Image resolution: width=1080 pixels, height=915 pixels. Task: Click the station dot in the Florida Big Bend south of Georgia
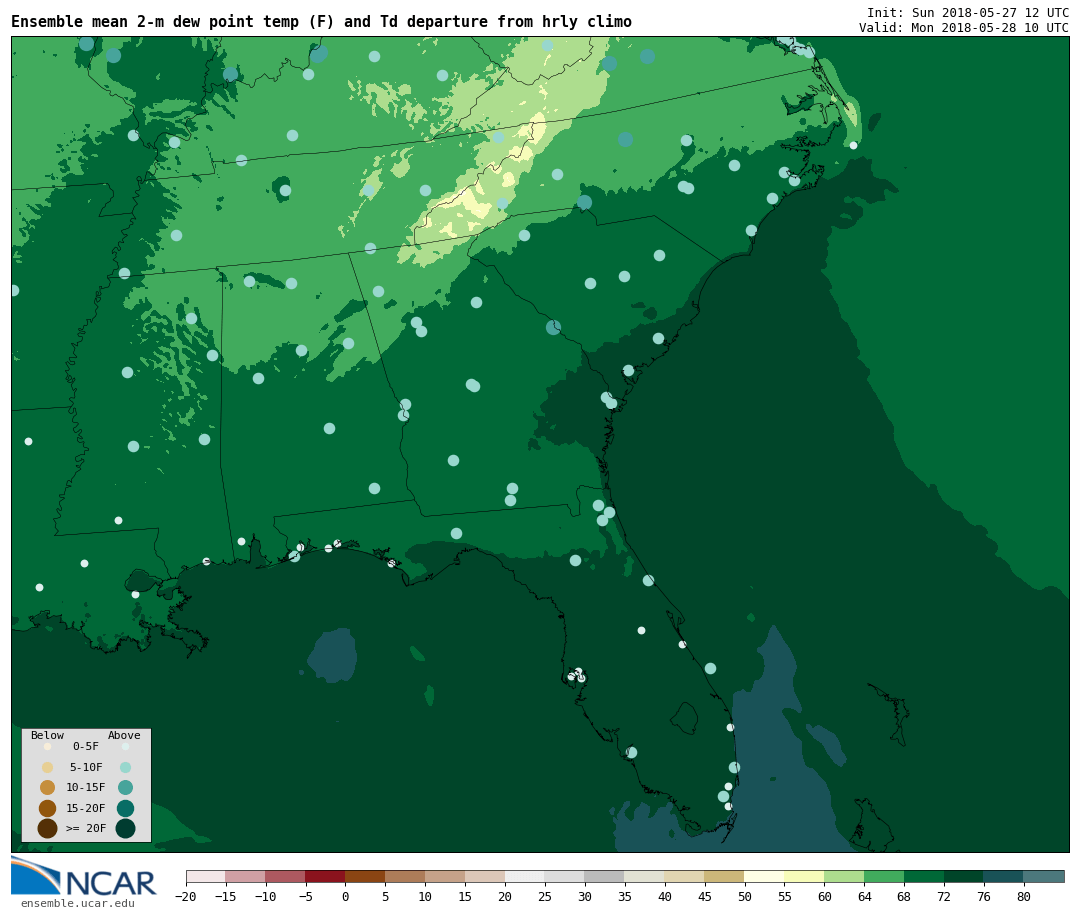(x=456, y=533)
